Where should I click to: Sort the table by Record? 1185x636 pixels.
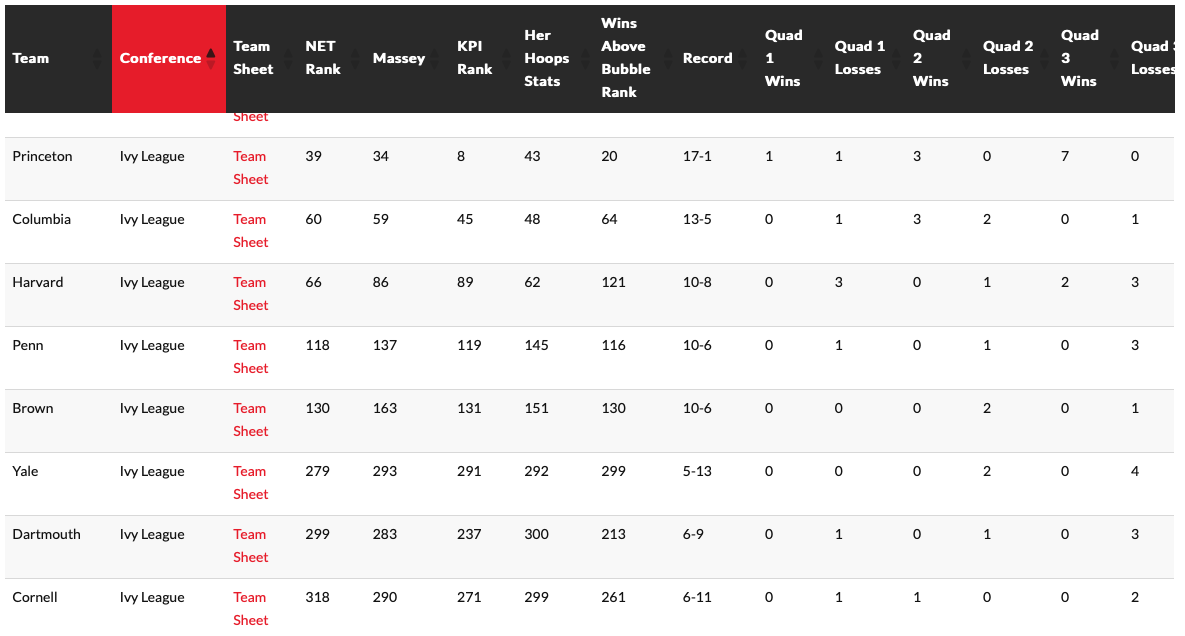point(707,58)
